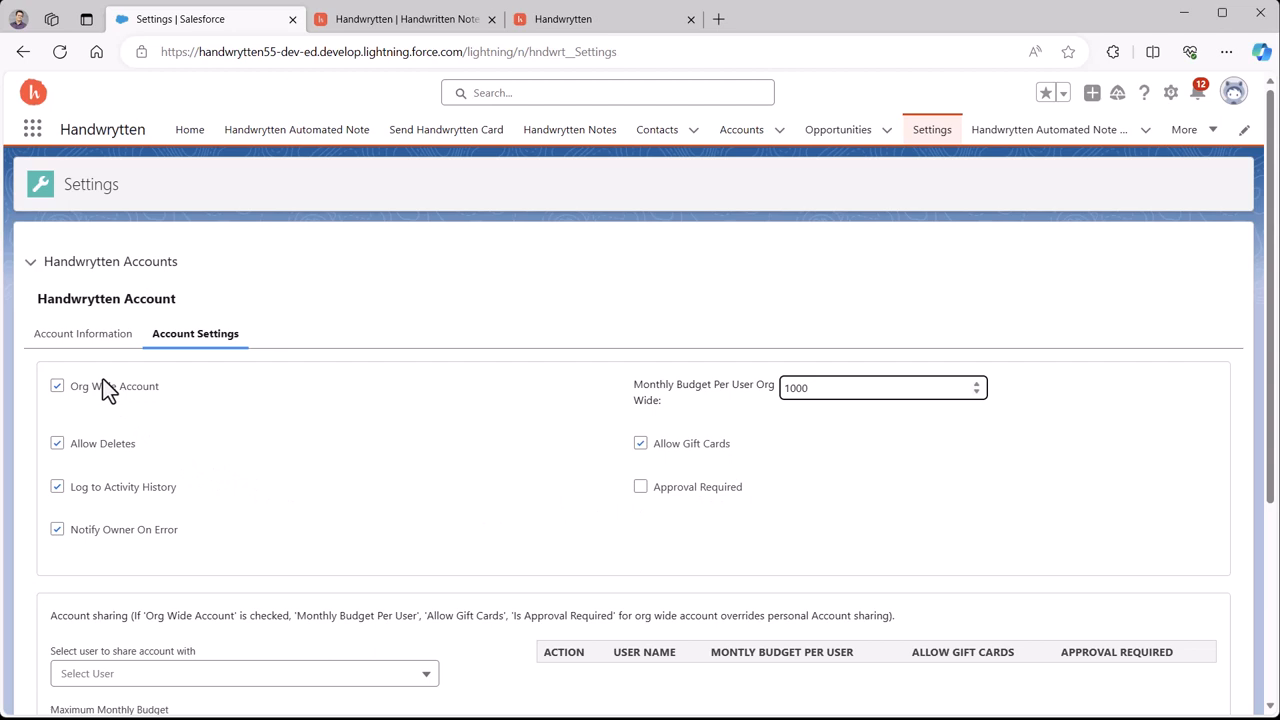1280x720 pixels.
Task: Switch to the Account Information tab
Action: point(83,334)
